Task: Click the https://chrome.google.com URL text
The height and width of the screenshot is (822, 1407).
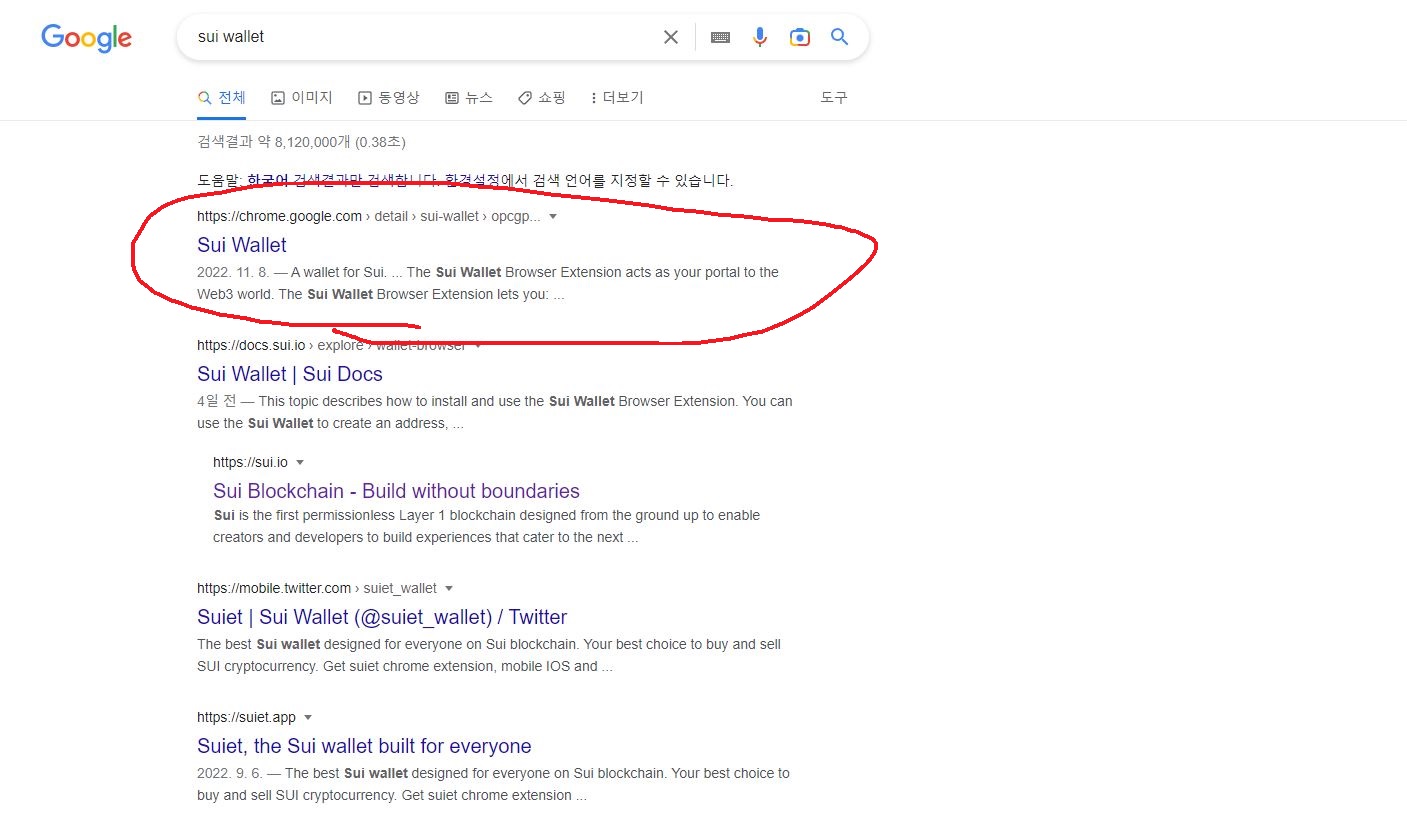Action: click(x=280, y=216)
